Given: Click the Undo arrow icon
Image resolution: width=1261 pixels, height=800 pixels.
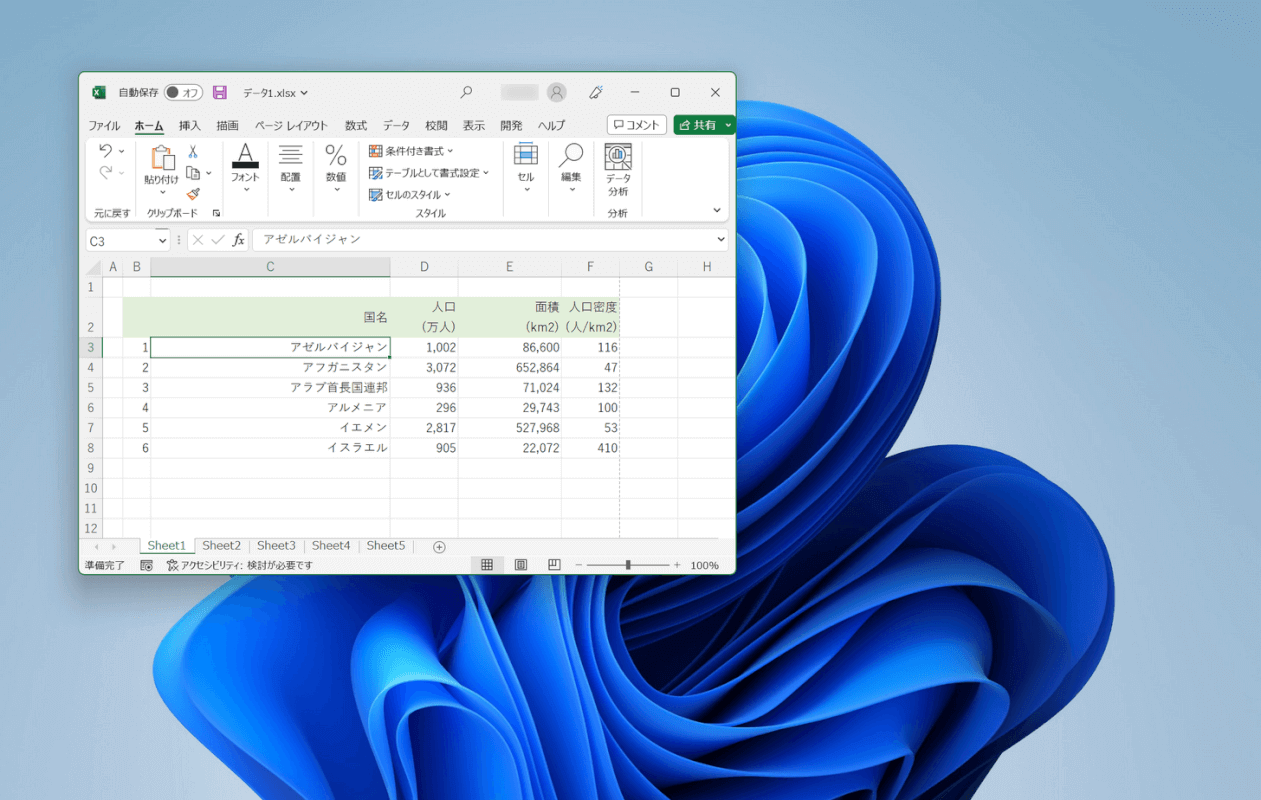Looking at the screenshot, I should click(105, 151).
